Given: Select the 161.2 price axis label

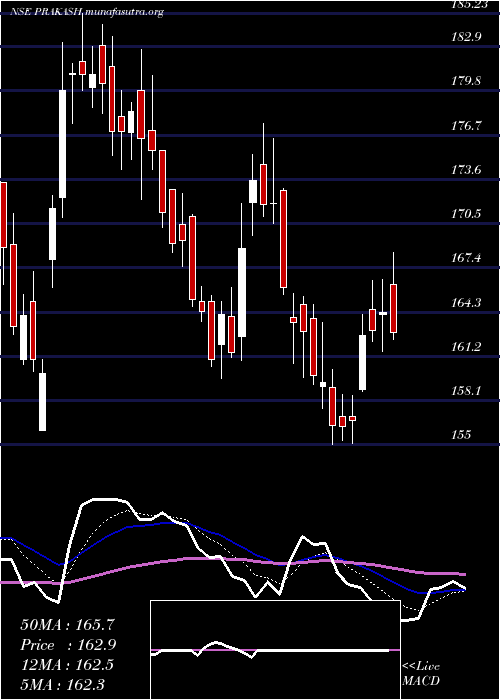Looking at the screenshot, I should coord(466,347).
